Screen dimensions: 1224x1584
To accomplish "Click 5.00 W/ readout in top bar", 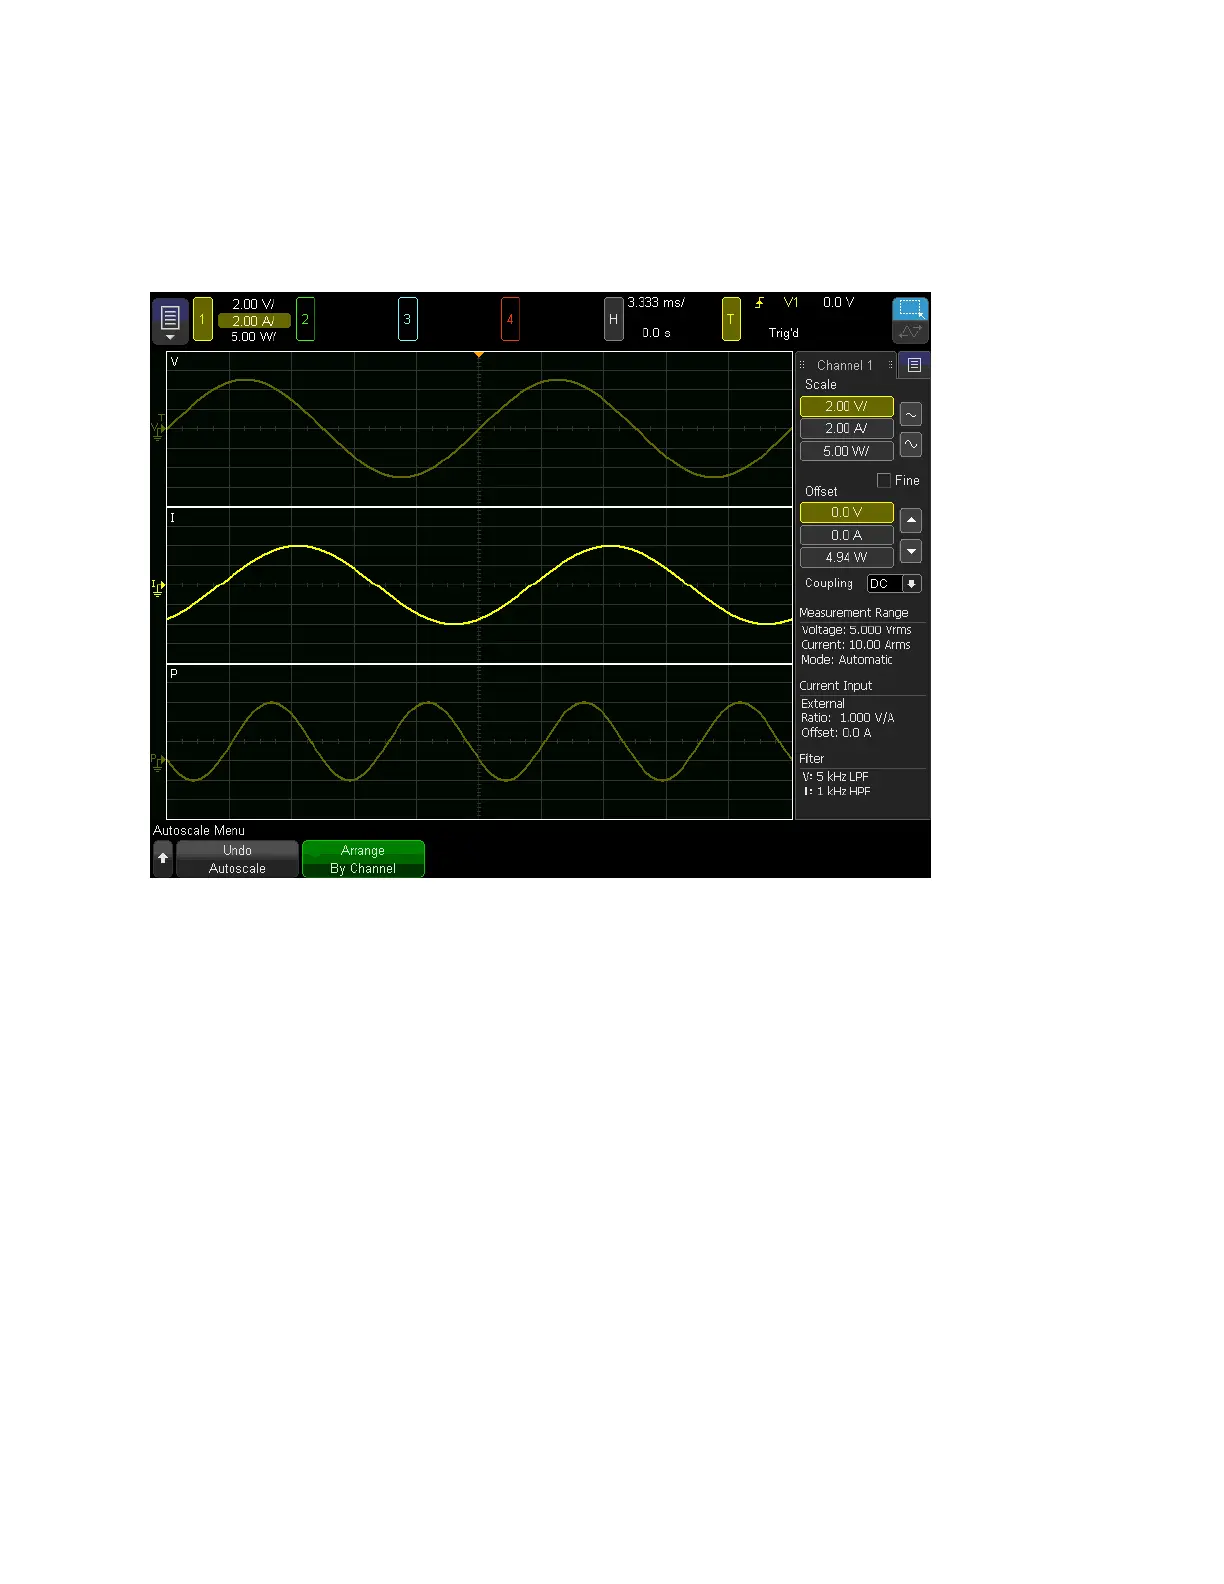I will point(253,337).
